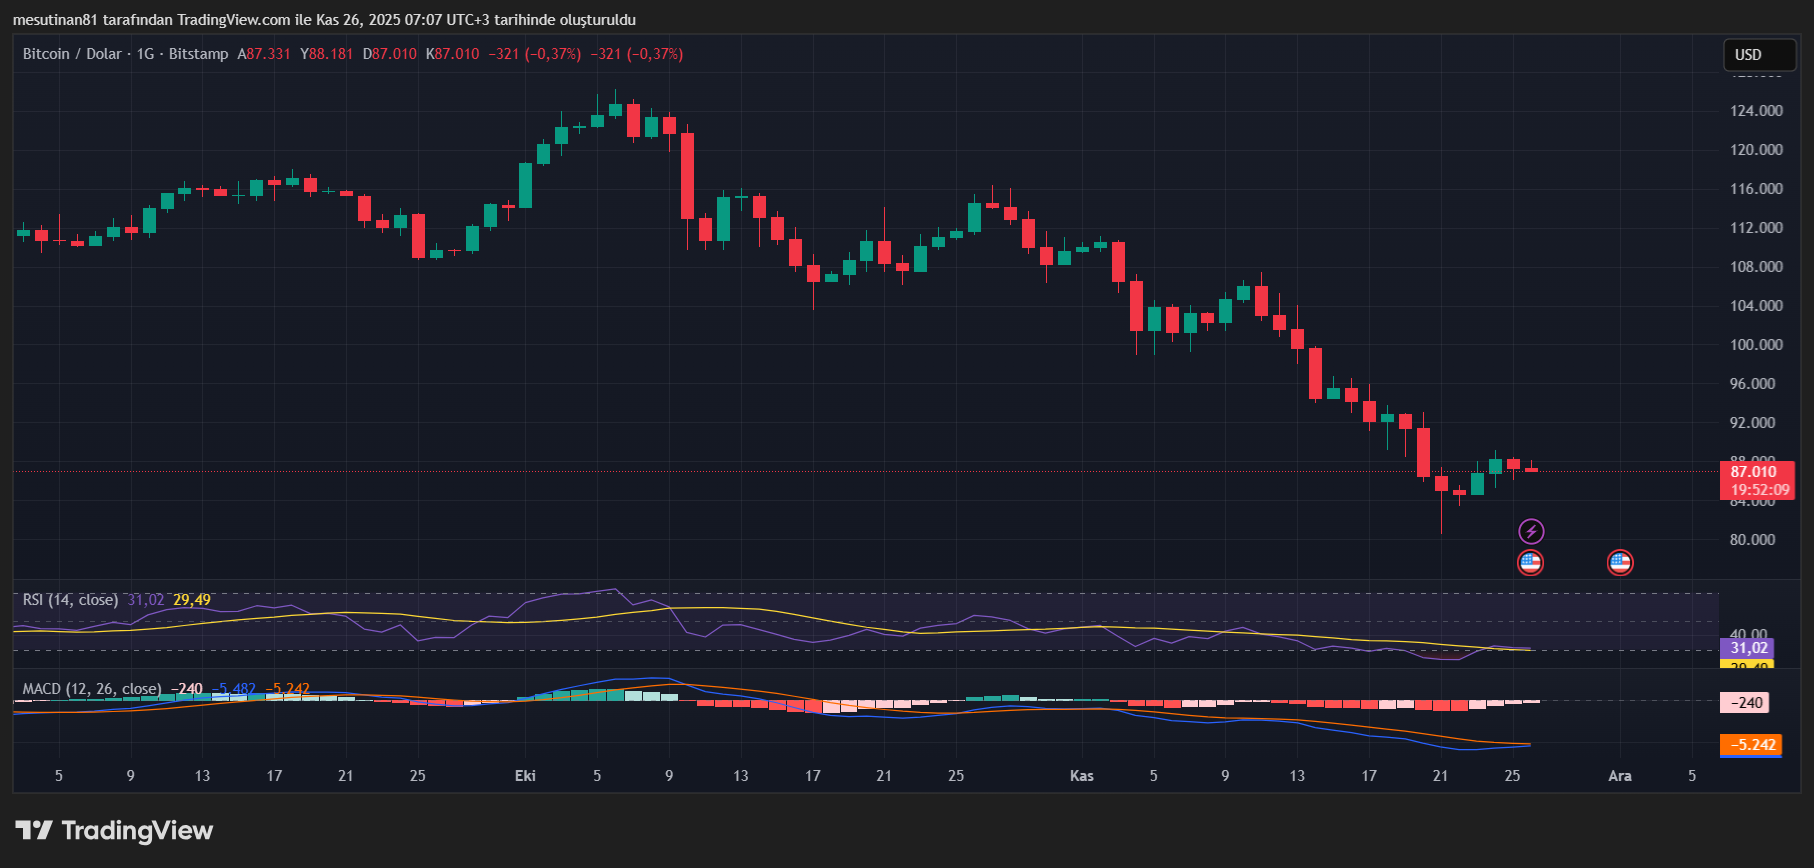Click the orange -5.242 MACD signal tag
Viewport: 1814px width, 868px height.
pyautogui.click(x=1751, y=745)
